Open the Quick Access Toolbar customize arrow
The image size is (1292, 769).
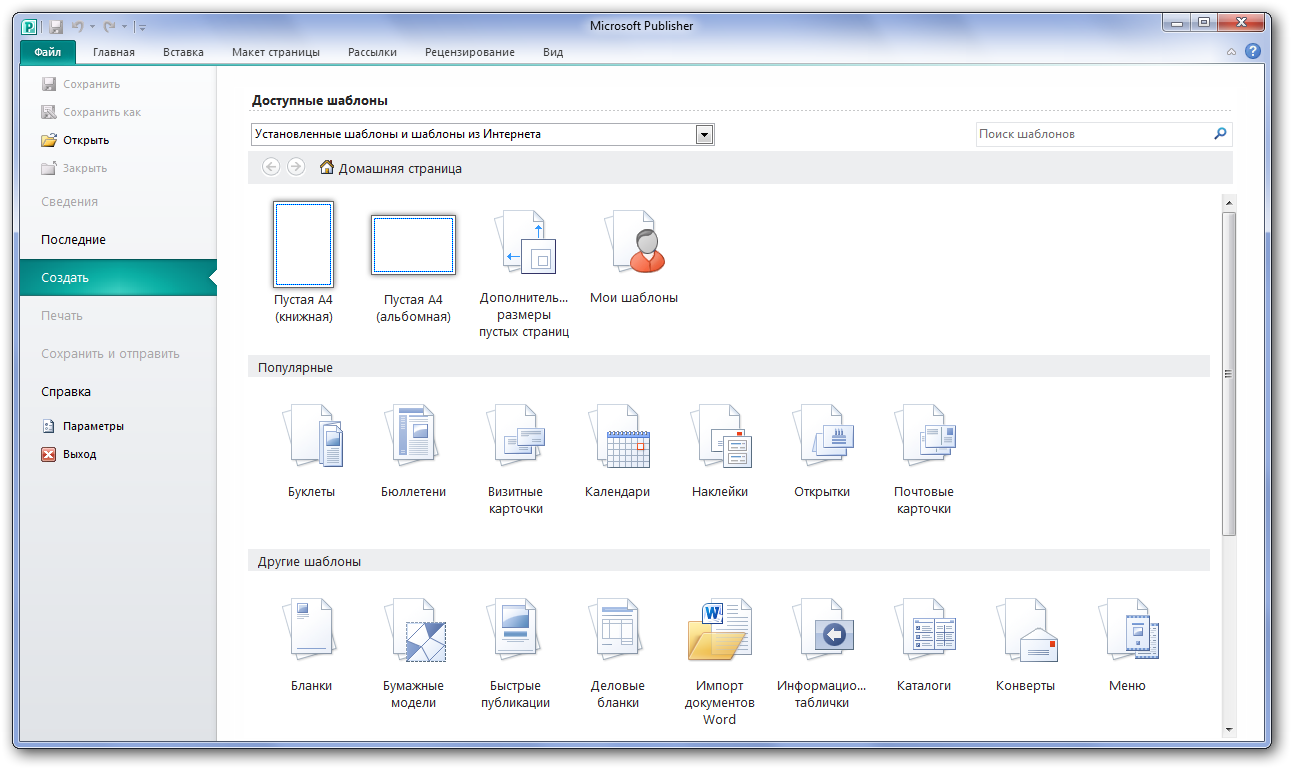[142, 27]
